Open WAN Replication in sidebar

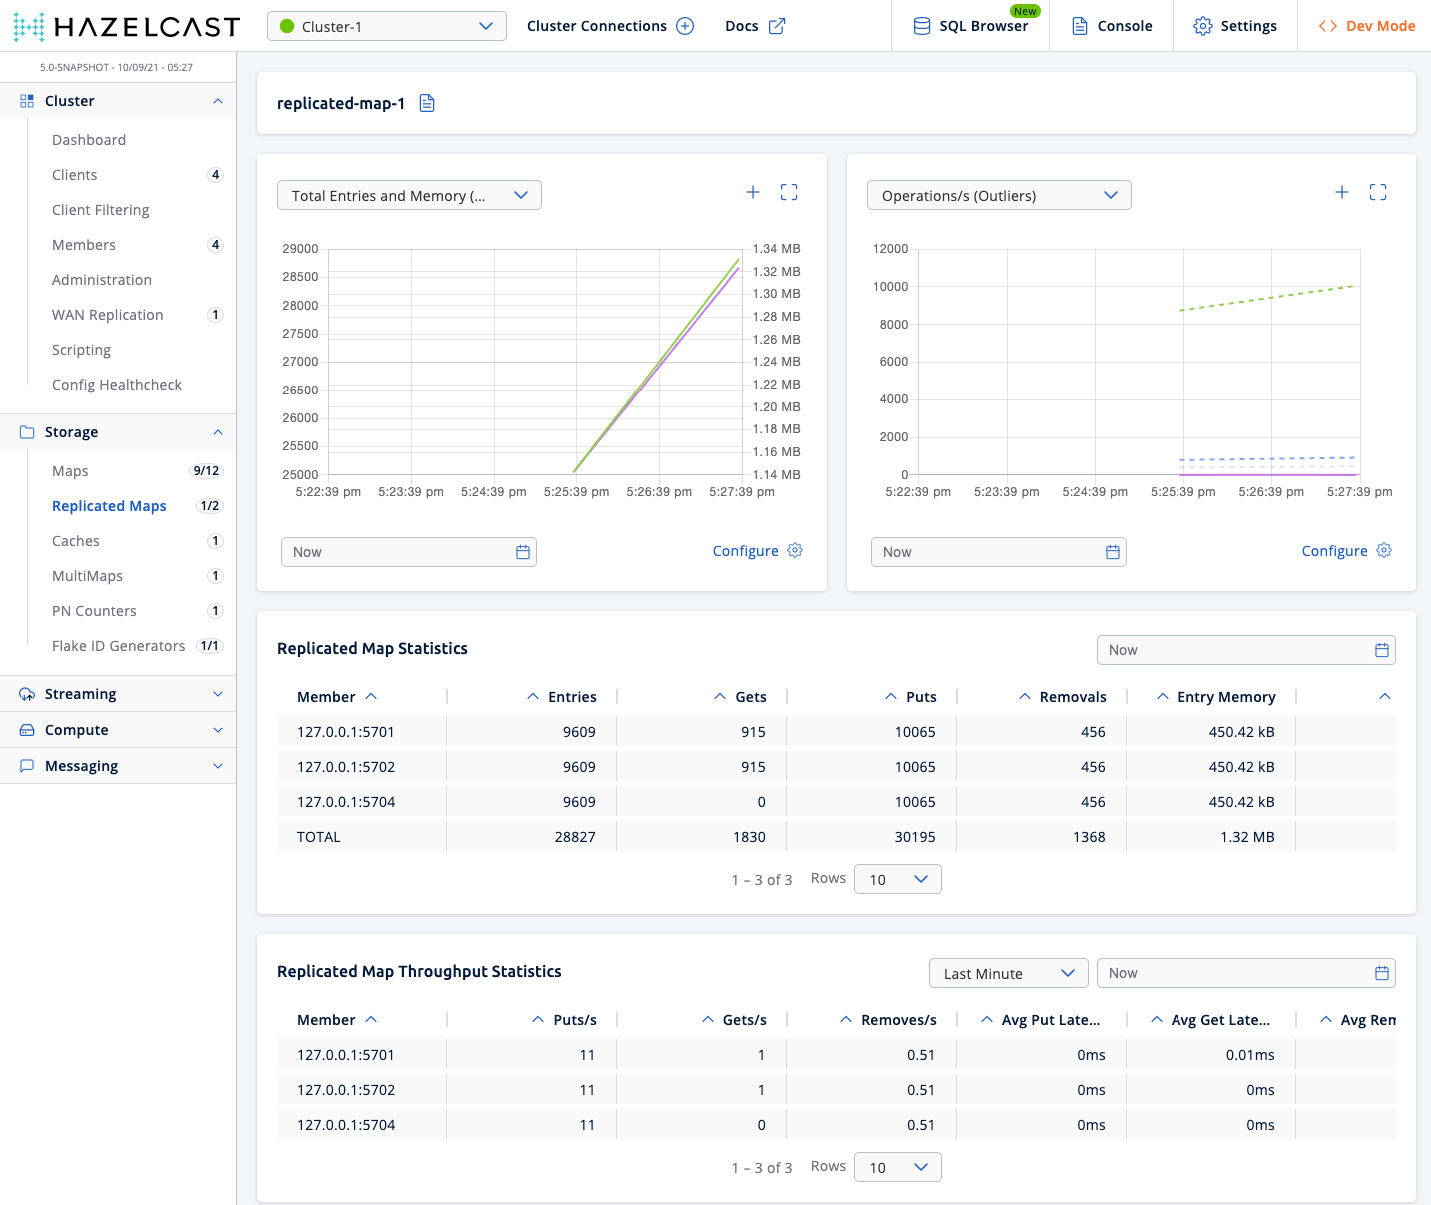point(107,315)
